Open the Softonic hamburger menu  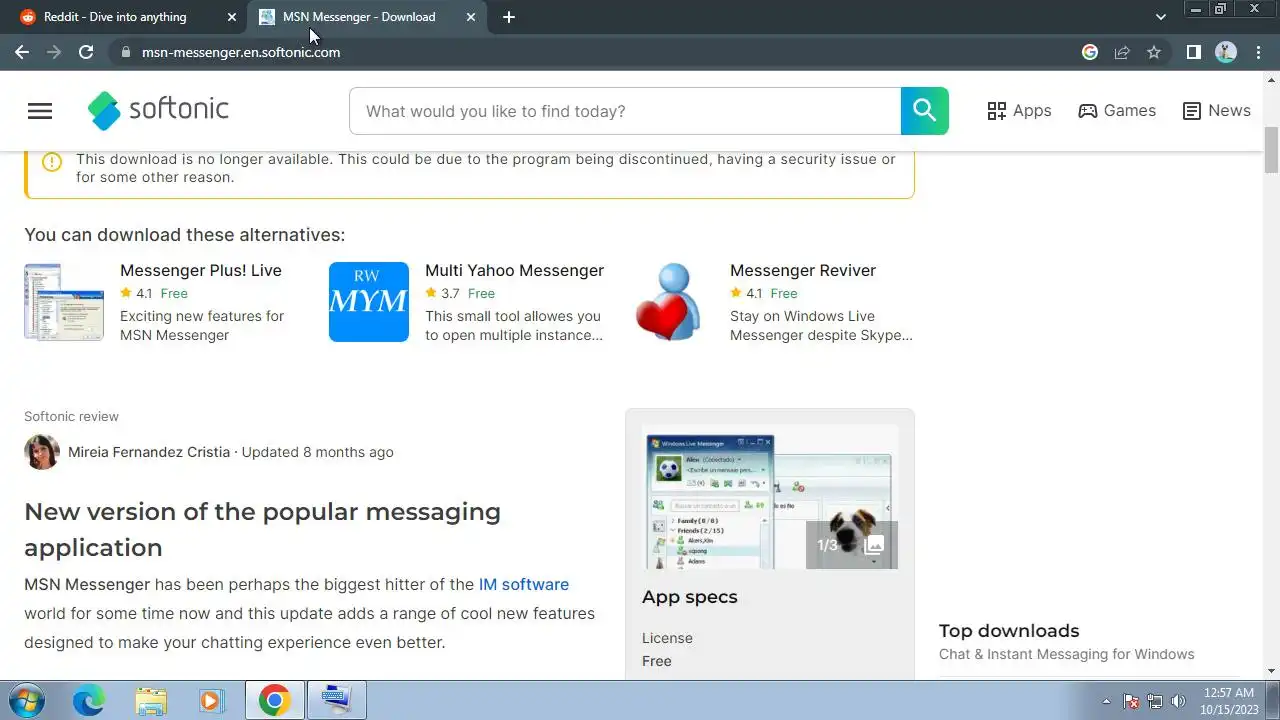(x=40, y=111)
